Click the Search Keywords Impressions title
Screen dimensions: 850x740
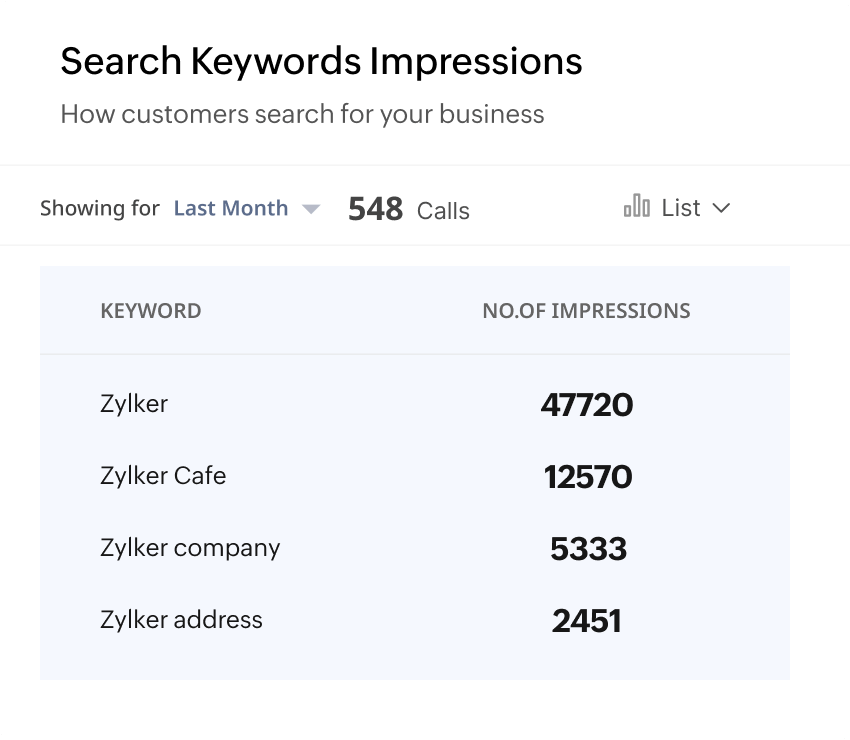pos(321,62)
